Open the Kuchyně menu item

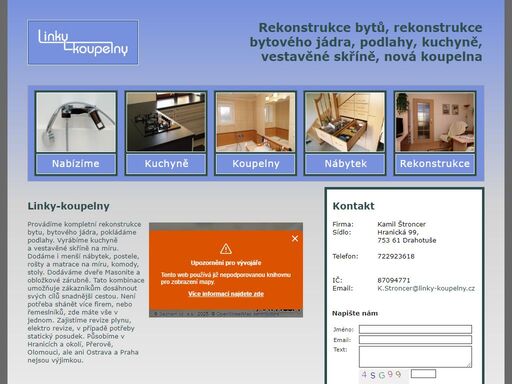click(166, 164)
